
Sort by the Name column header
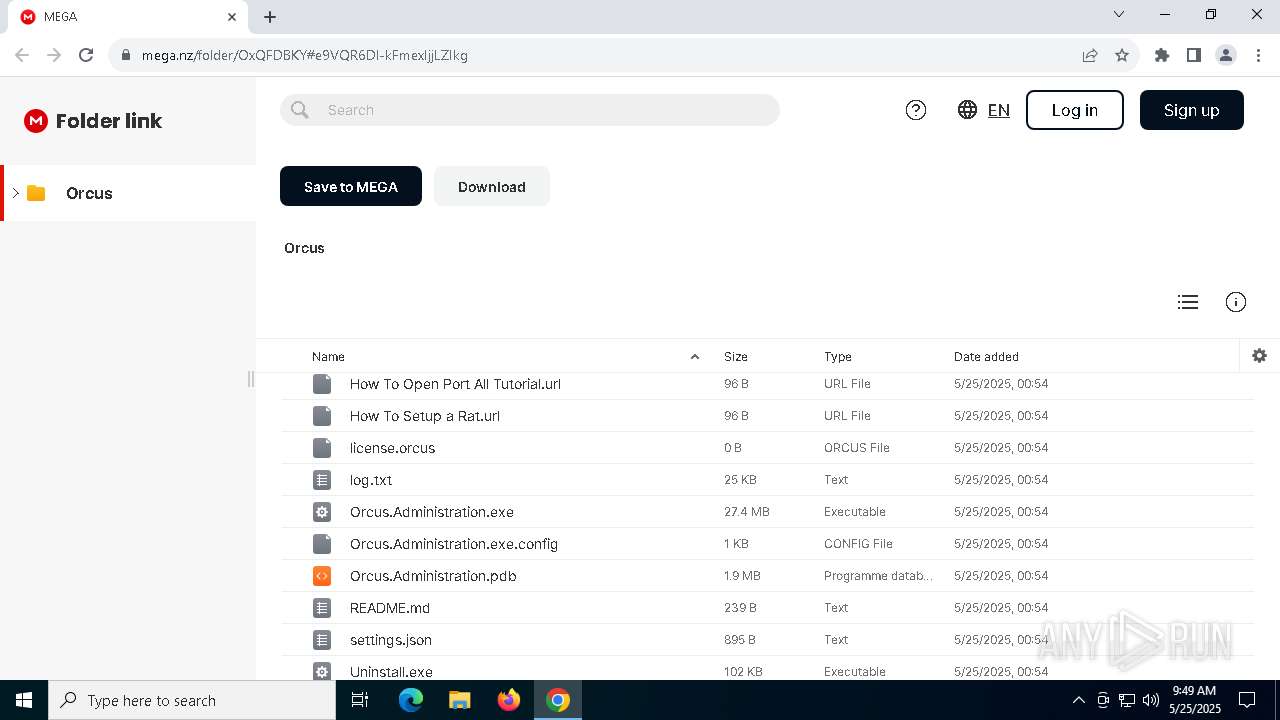pos(328,357)
